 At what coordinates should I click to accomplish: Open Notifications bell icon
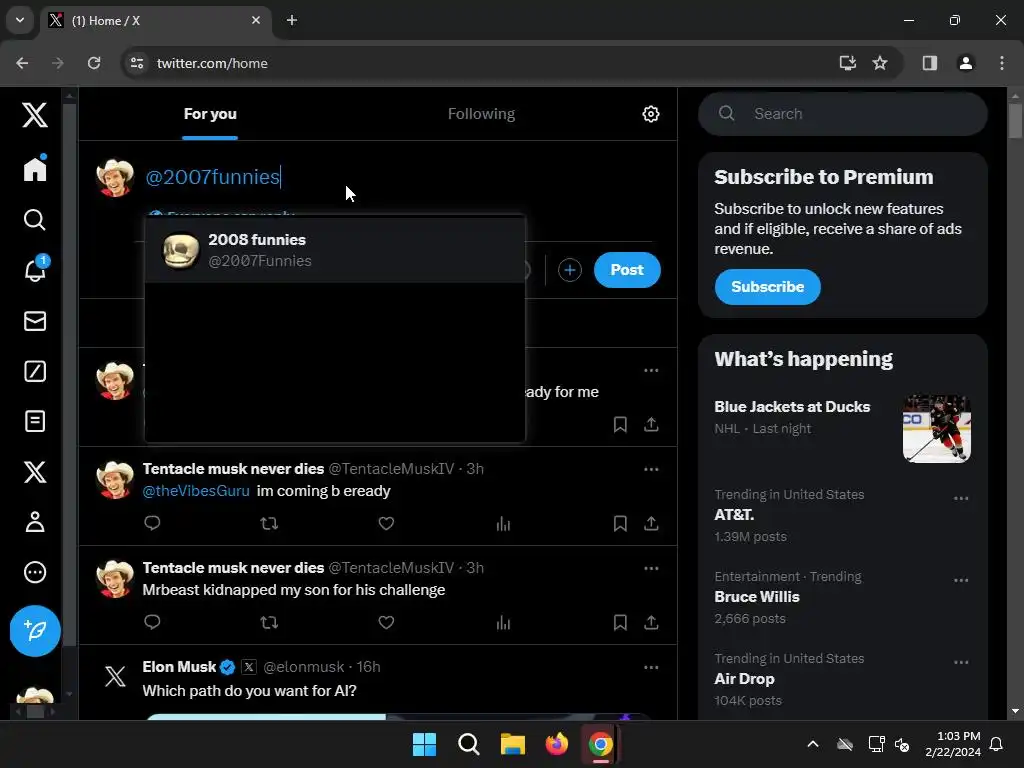(x=35, y=269)
